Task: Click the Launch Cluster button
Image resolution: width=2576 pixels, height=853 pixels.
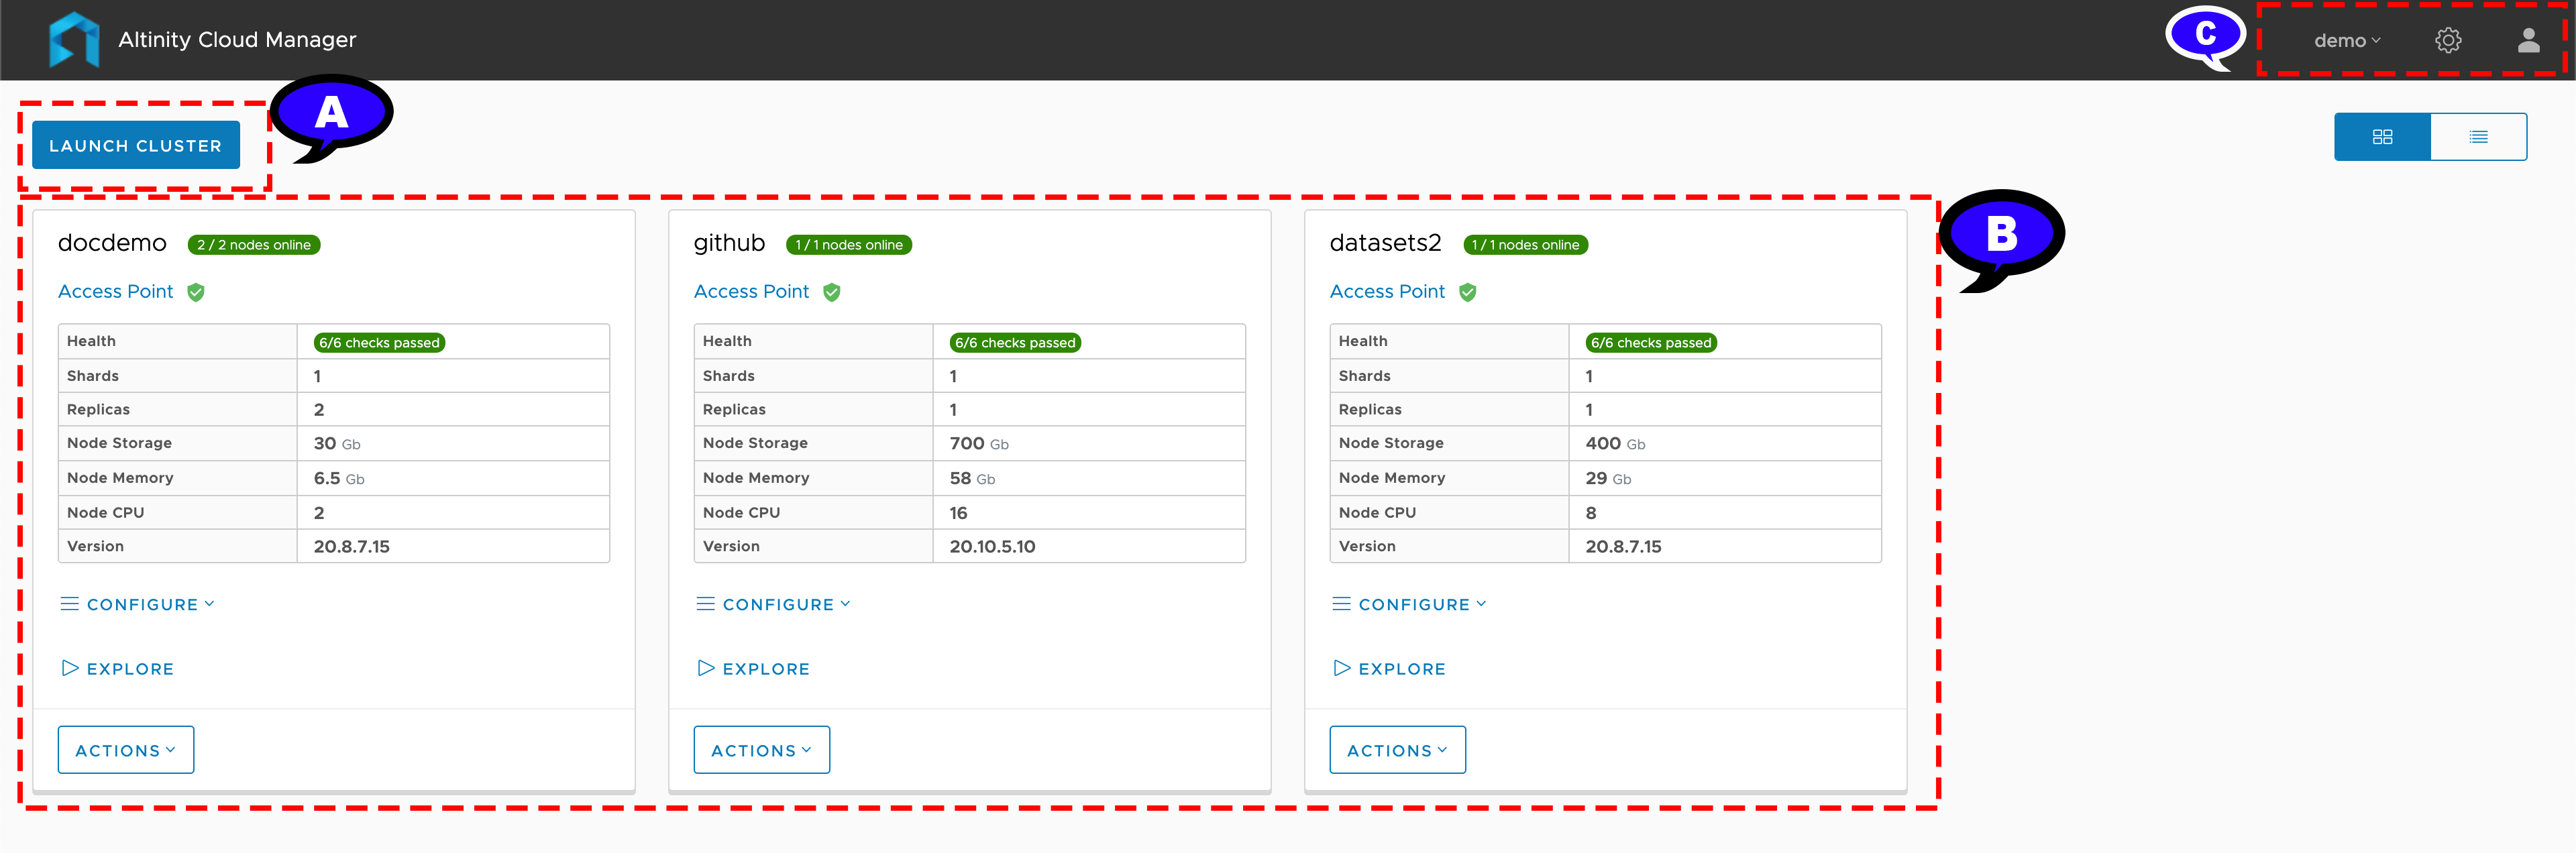Action: click(136, 145)
